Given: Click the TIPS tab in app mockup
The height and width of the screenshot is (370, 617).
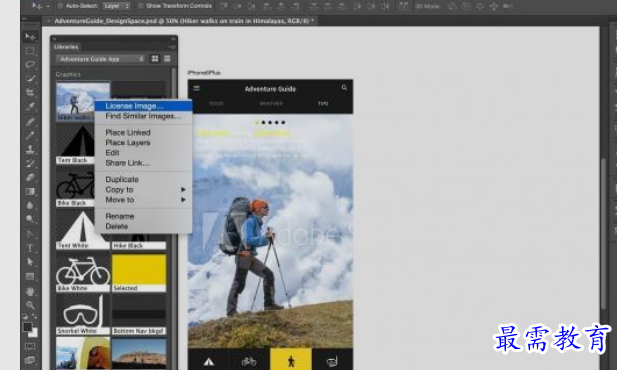Looking at the screenshot, I should coord(323,104).
